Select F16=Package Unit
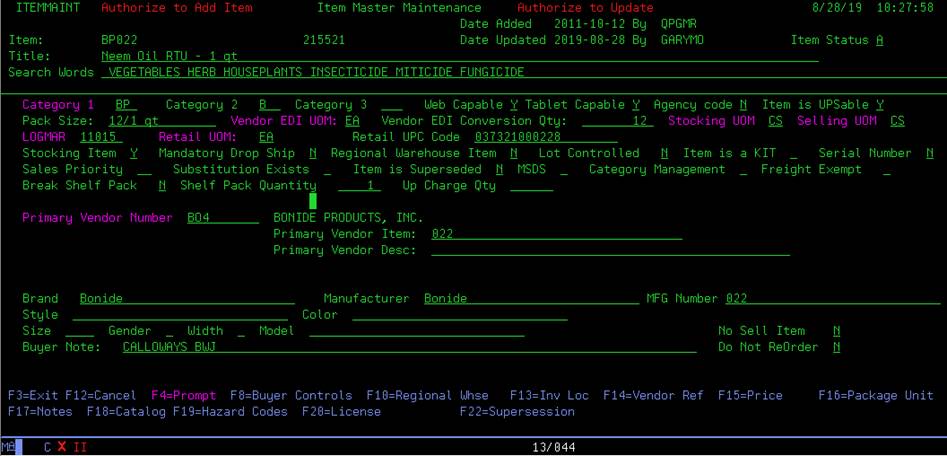This screenshot has height=456, width=947. point(875,395)
